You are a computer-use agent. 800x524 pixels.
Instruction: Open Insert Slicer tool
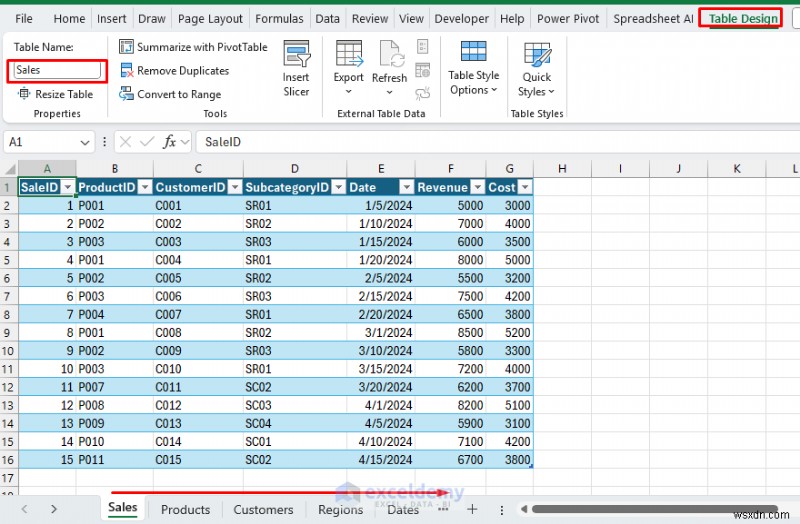click(x=296, y=69)
